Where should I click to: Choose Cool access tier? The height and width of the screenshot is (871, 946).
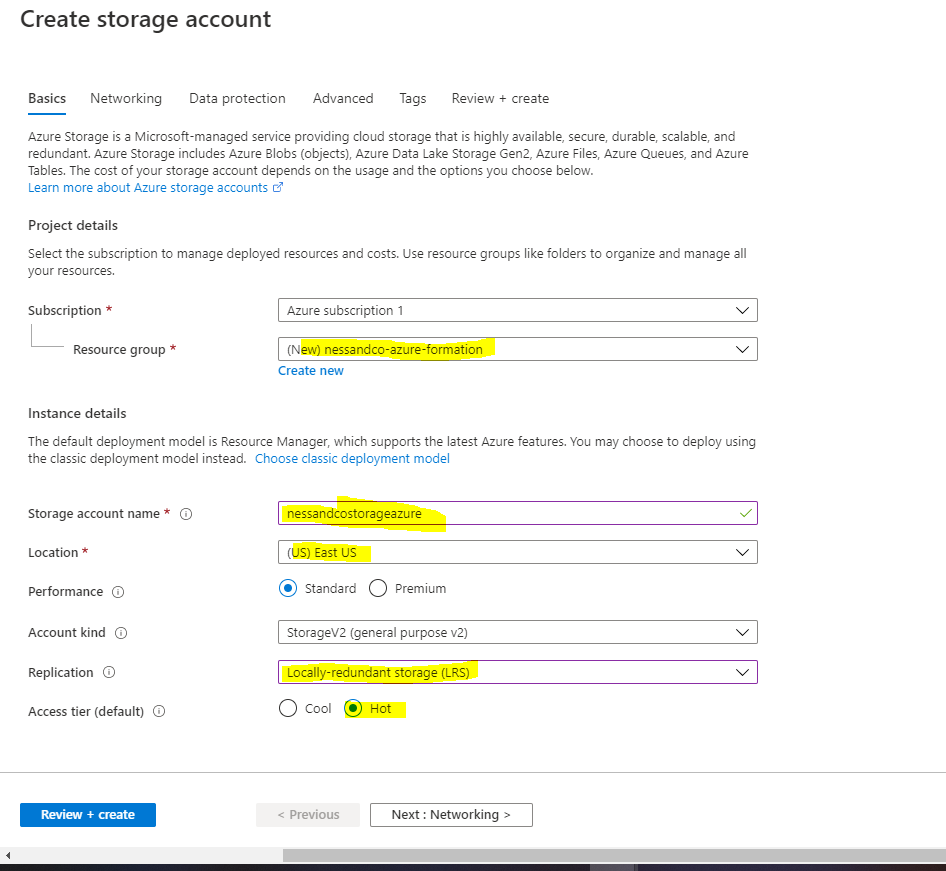tap(288, 708)
